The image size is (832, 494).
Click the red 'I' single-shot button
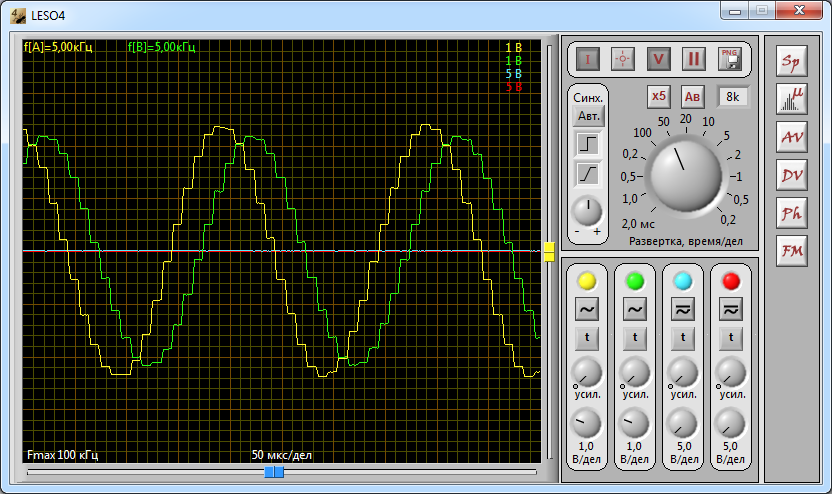(x=587, y=59)
